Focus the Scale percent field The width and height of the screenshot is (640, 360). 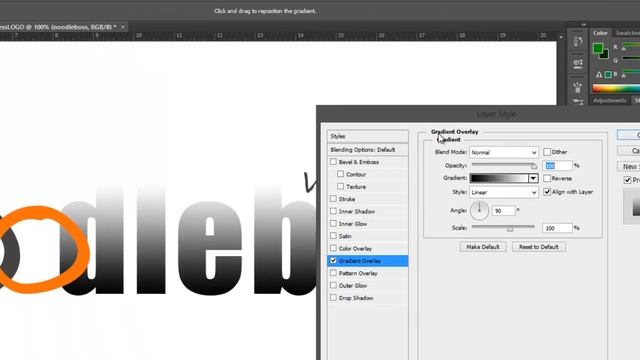pyautogui.click(x=558, y=228)
